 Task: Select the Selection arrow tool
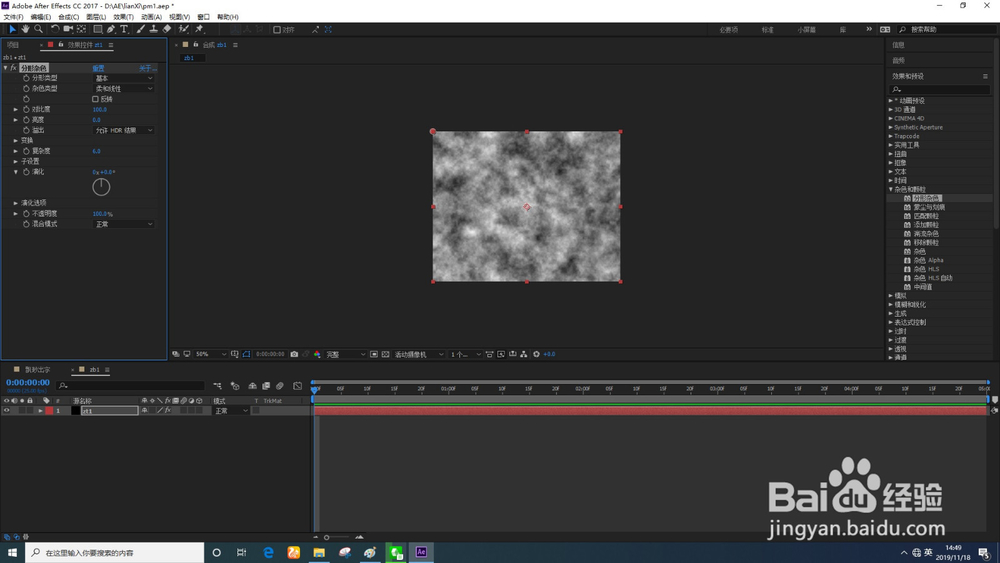coord(12,29)
